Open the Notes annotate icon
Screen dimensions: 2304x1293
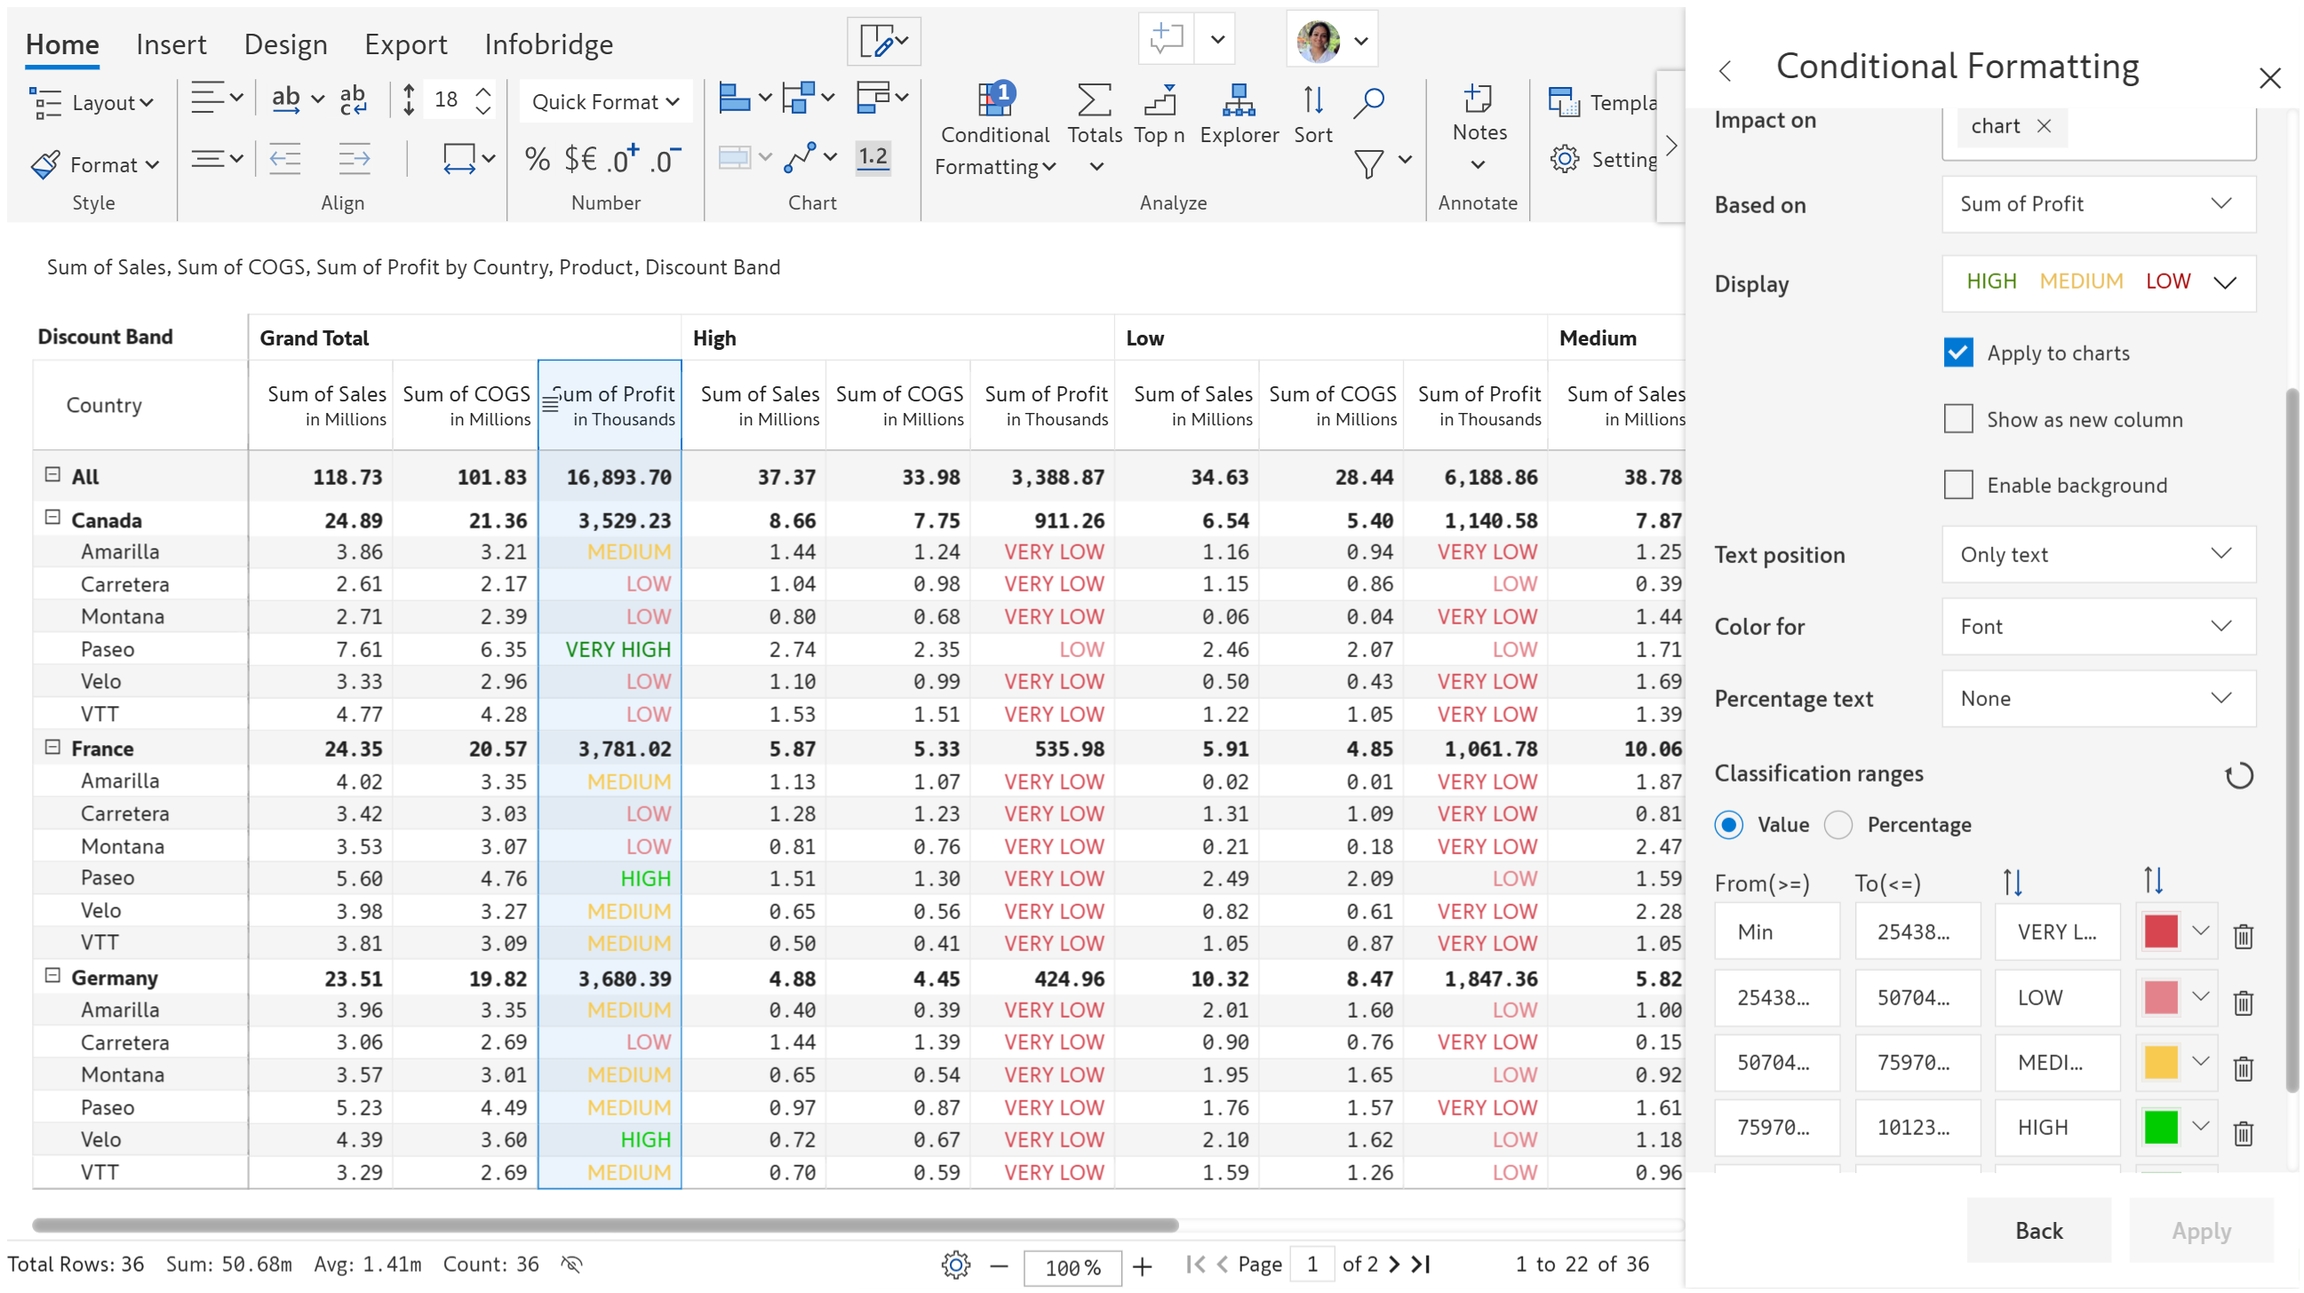pos(1478,100)
